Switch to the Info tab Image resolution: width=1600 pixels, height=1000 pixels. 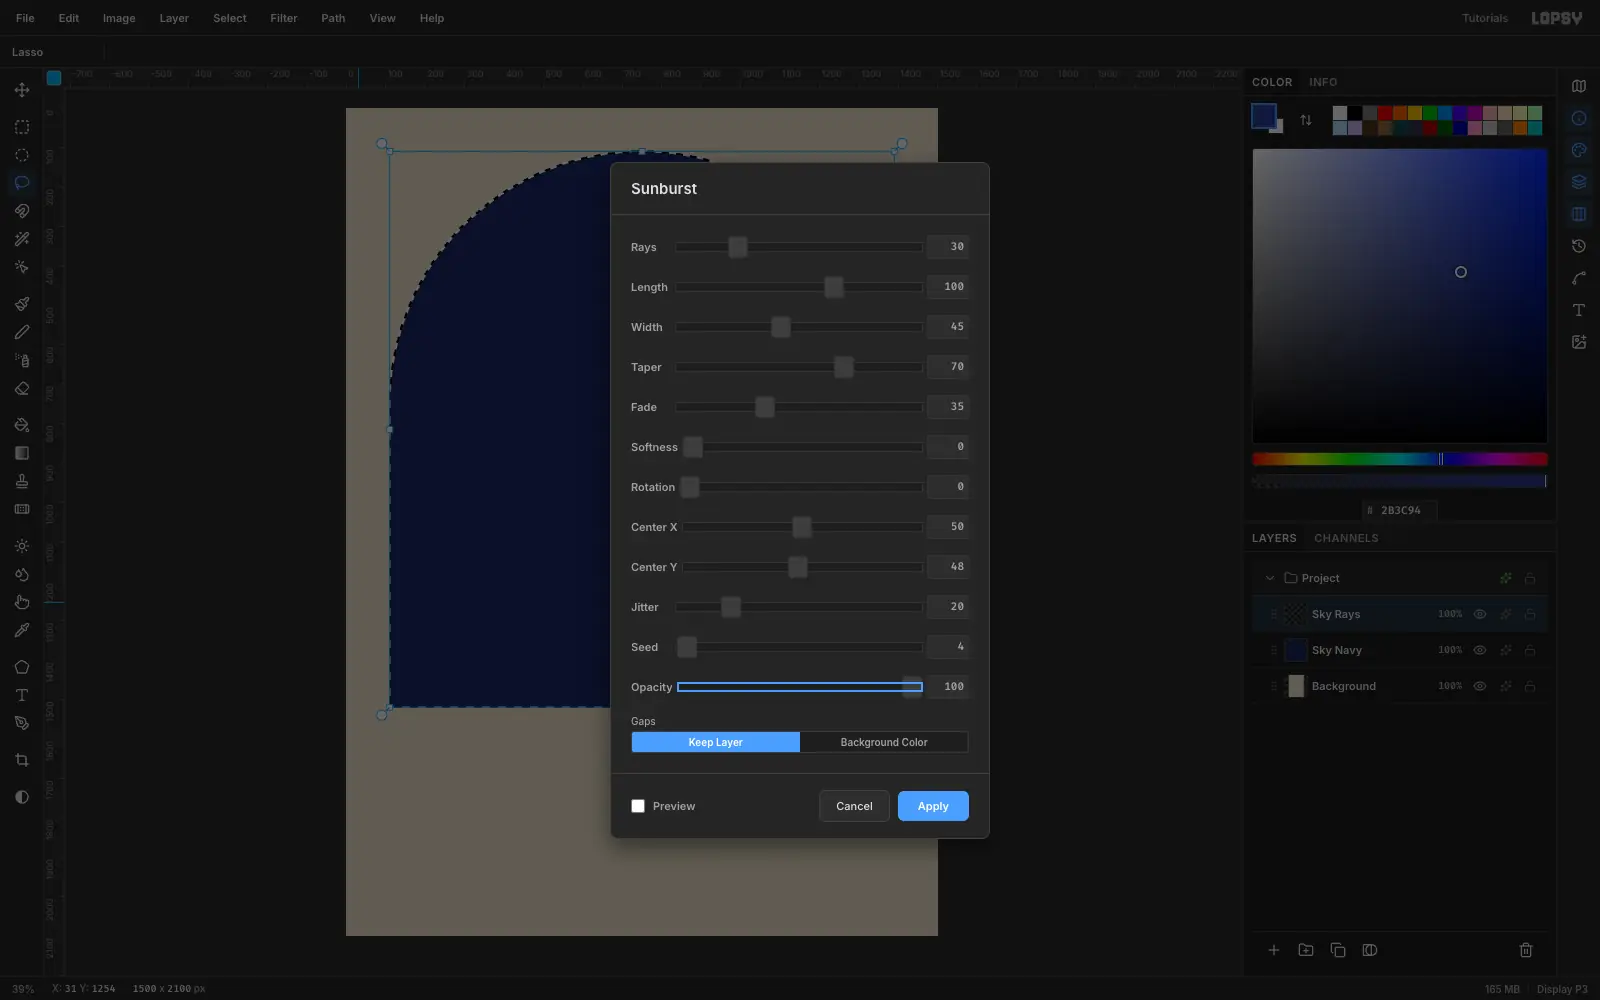pyautogui.click(x=1323, y=82)
